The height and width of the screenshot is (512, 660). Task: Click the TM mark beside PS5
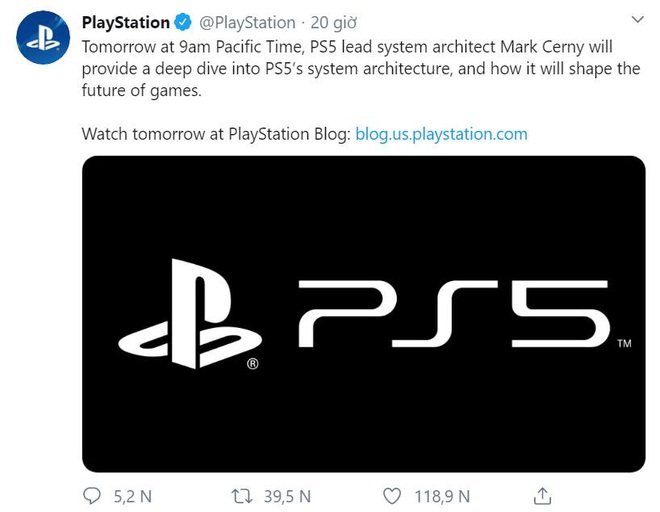(x=624, y=344)
